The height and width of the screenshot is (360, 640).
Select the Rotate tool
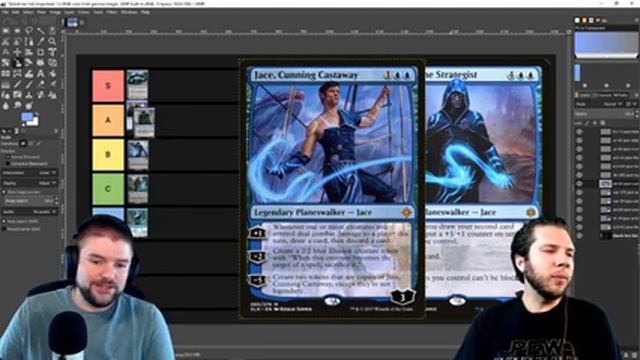6,62
